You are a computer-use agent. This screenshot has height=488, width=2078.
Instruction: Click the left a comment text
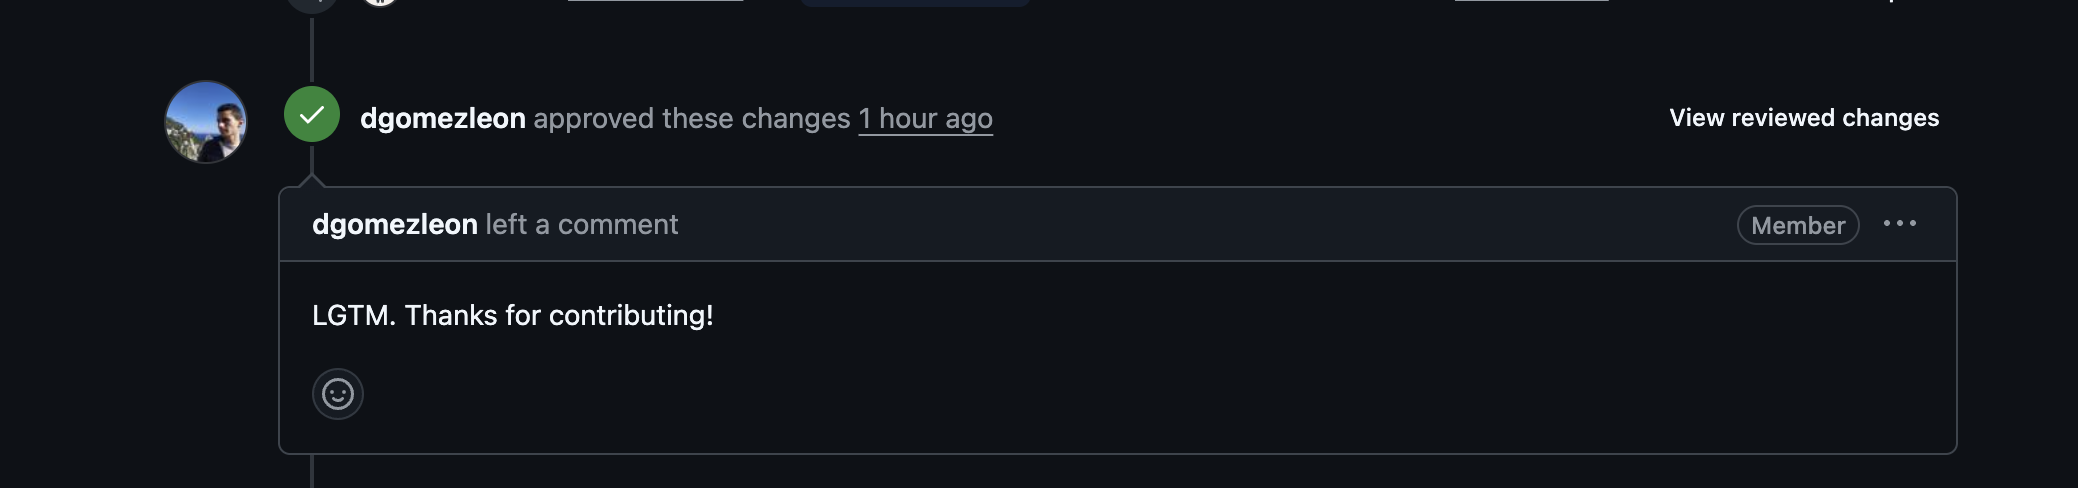click(x=582, y=224)
